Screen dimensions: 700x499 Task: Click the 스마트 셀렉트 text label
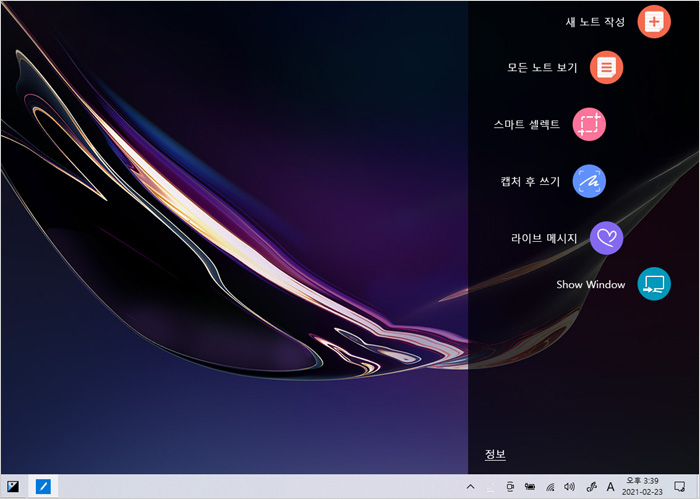pyautogui.click(x=526, y=125)
